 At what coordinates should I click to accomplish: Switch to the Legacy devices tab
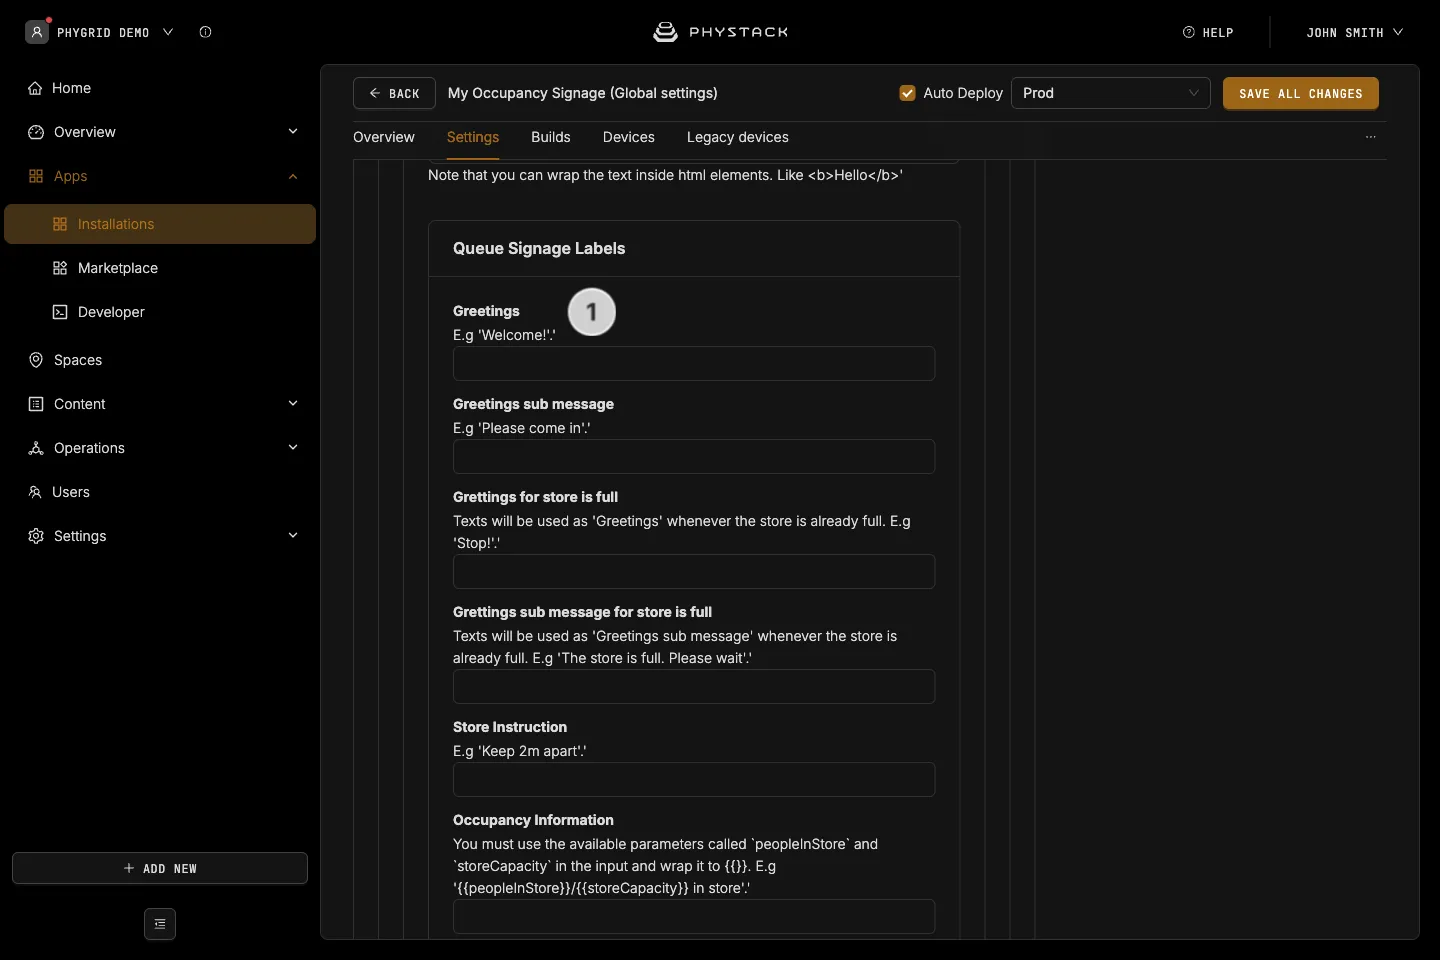pos(738,137)
